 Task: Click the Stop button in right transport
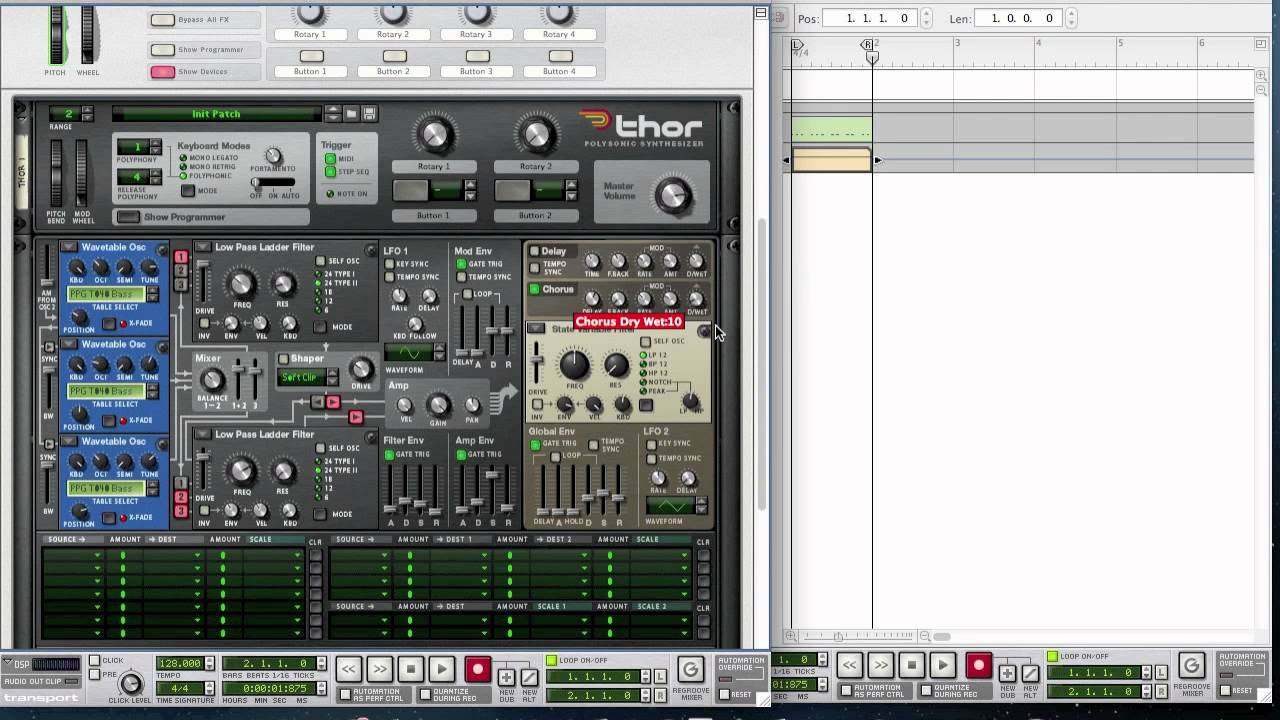(911, 665)
